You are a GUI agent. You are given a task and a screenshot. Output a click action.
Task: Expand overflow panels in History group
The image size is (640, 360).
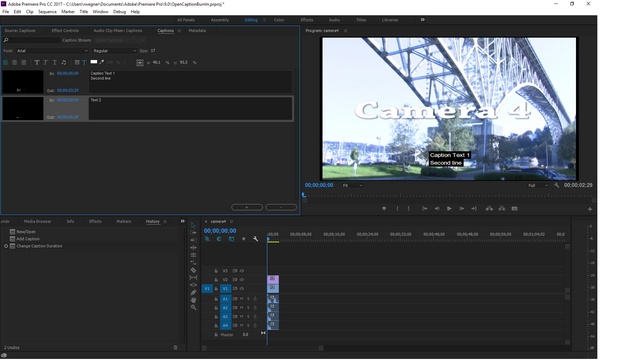pos(182,221)
